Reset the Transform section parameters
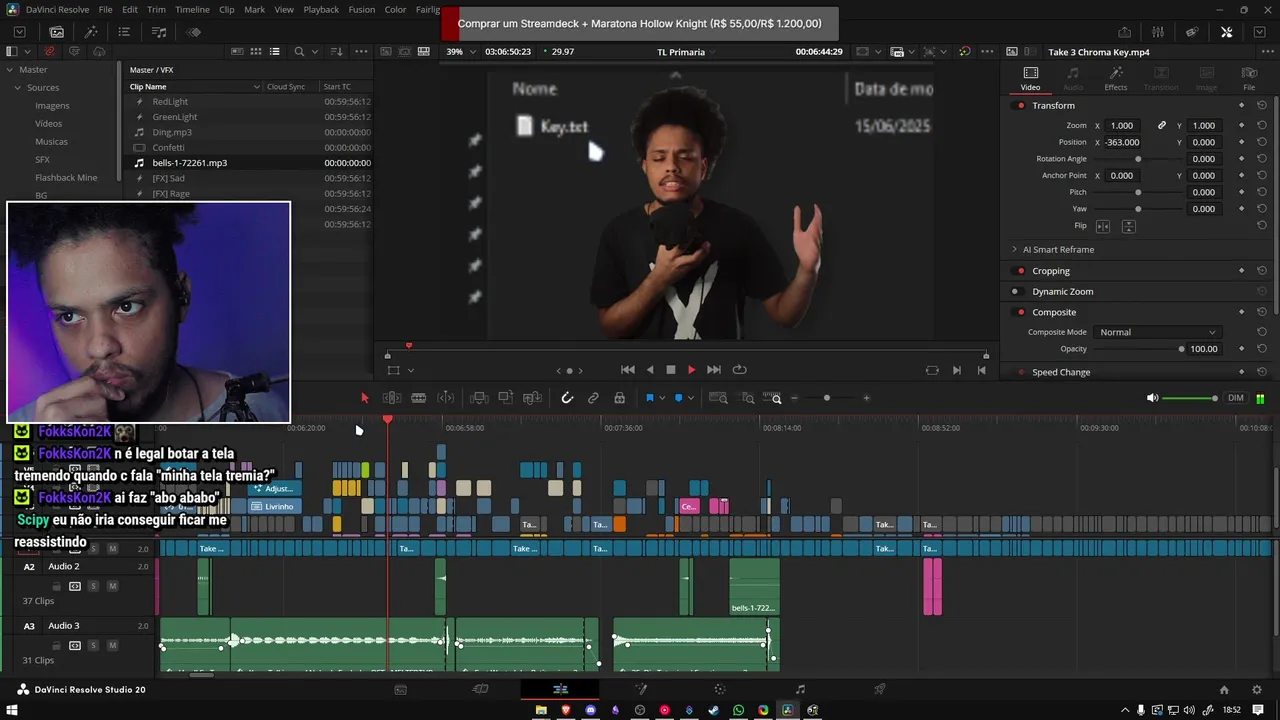The width and height of the screenshot is (1280, 720). pyautogui.click(x=1262, y=106)
